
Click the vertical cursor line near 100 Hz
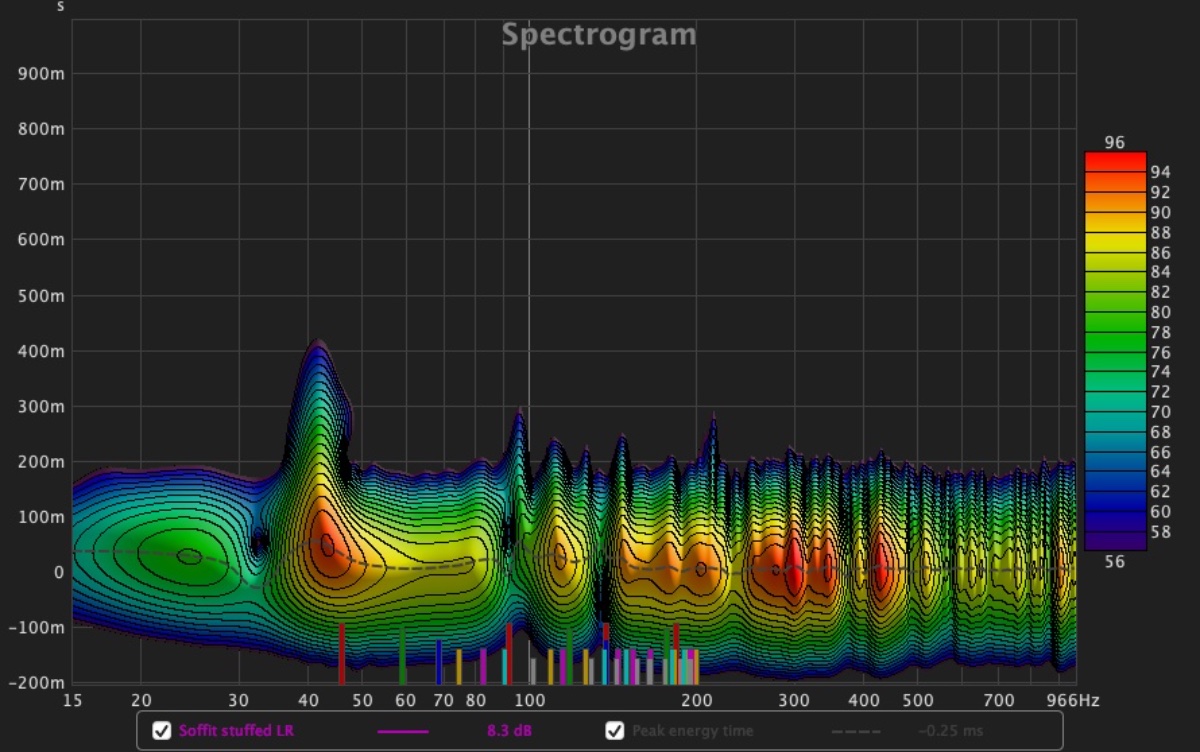(529, 250)
